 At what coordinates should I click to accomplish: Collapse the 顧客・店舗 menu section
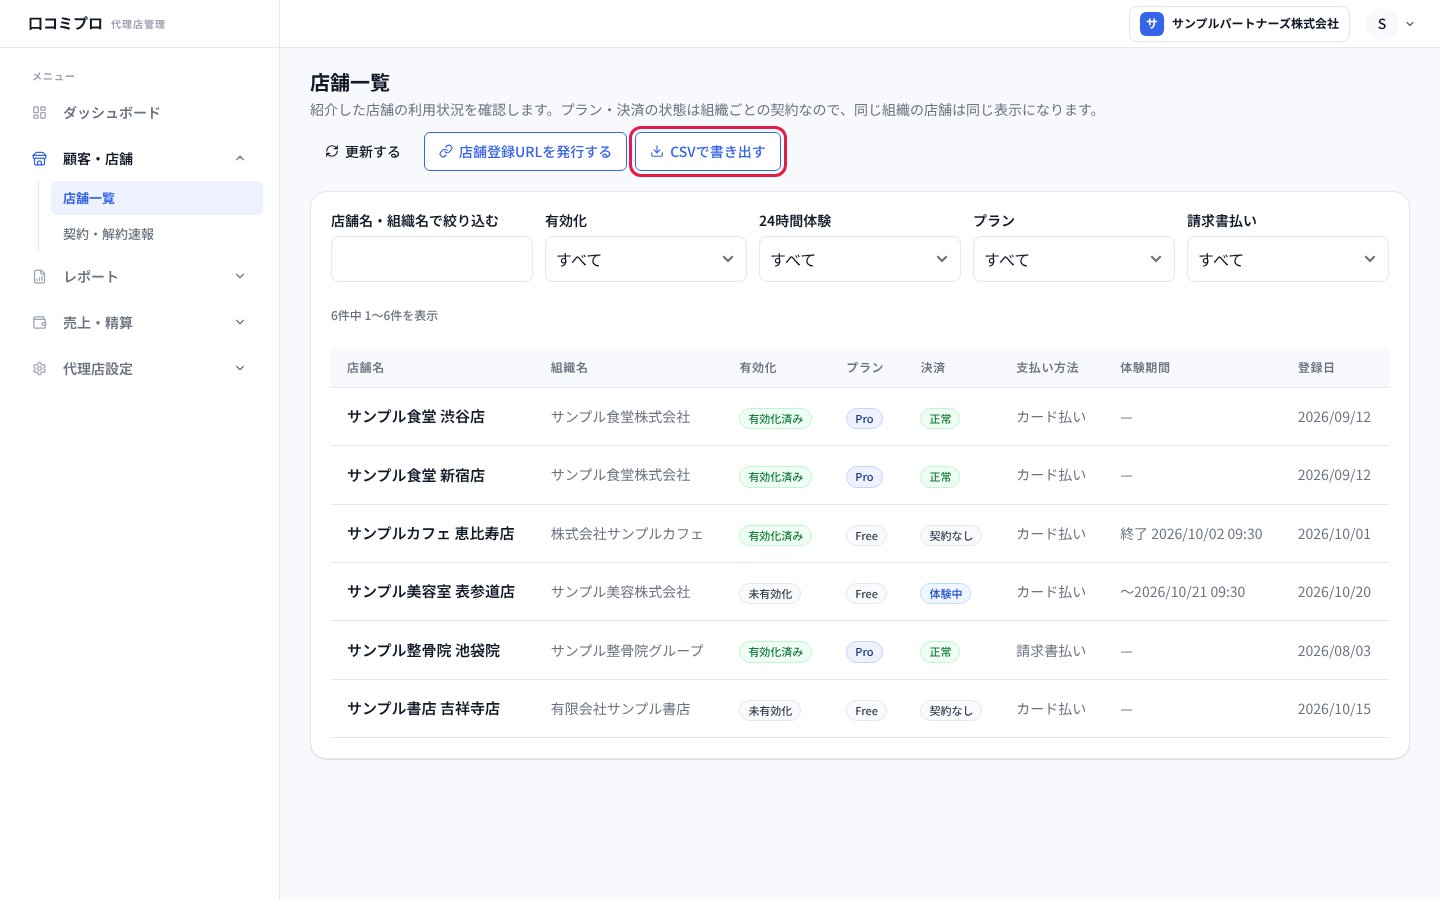[x=240, y=159]
